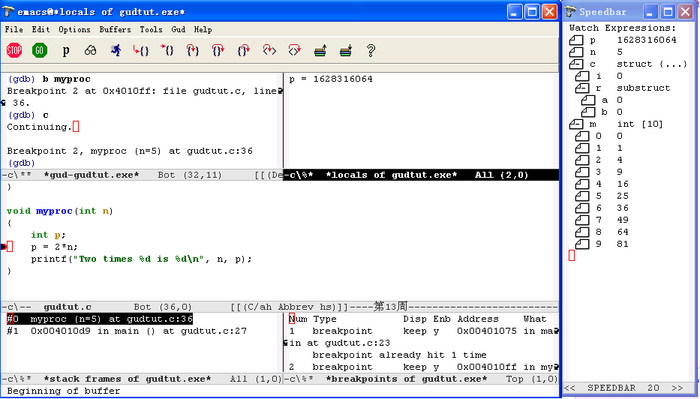Click the 'p' print expression icon
700x399 pixels.
point(66,50)
